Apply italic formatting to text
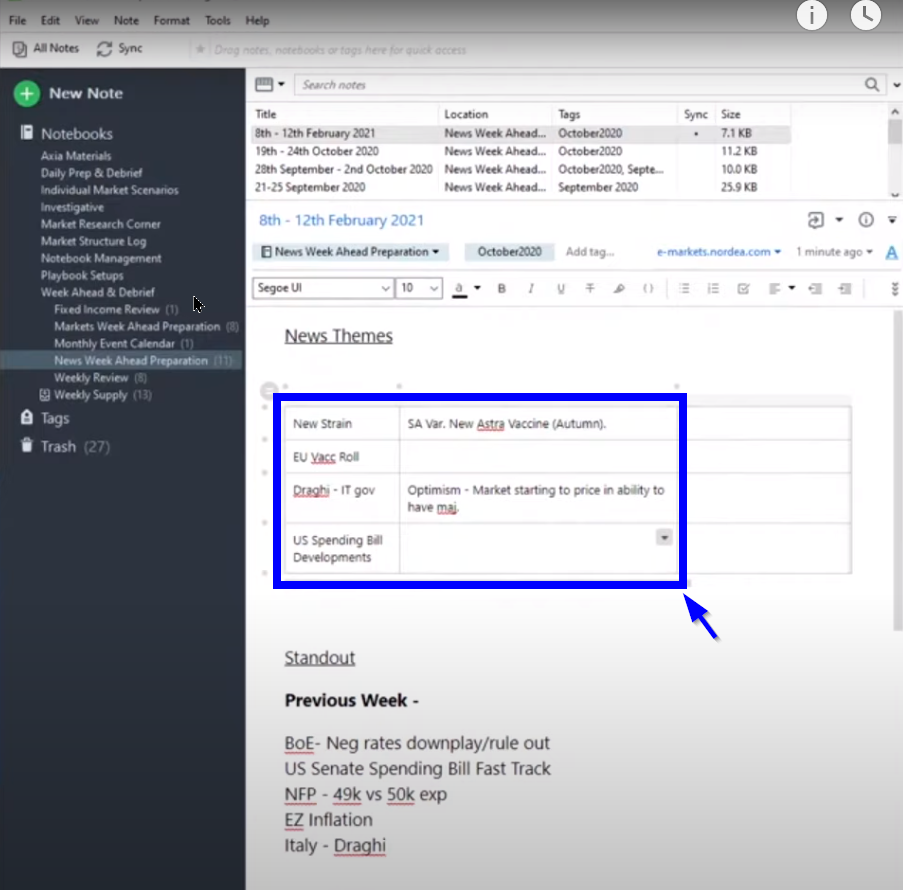The height and width of the screenshot is (890, 903). click(531, 289)
